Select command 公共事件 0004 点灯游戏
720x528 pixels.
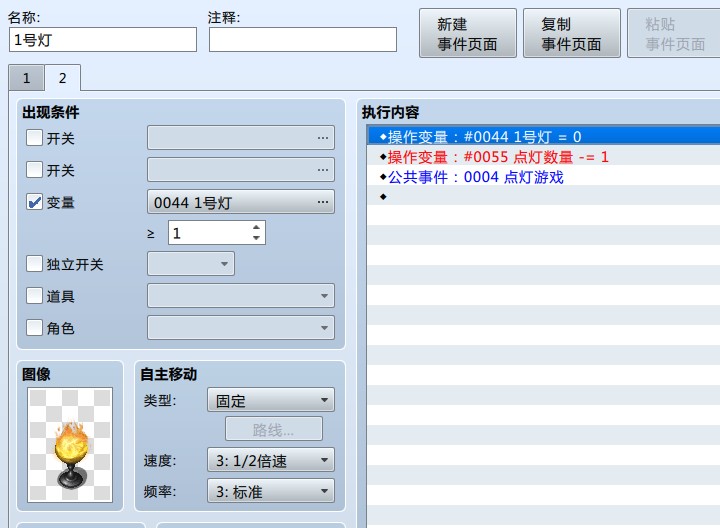tap(544, 177)
